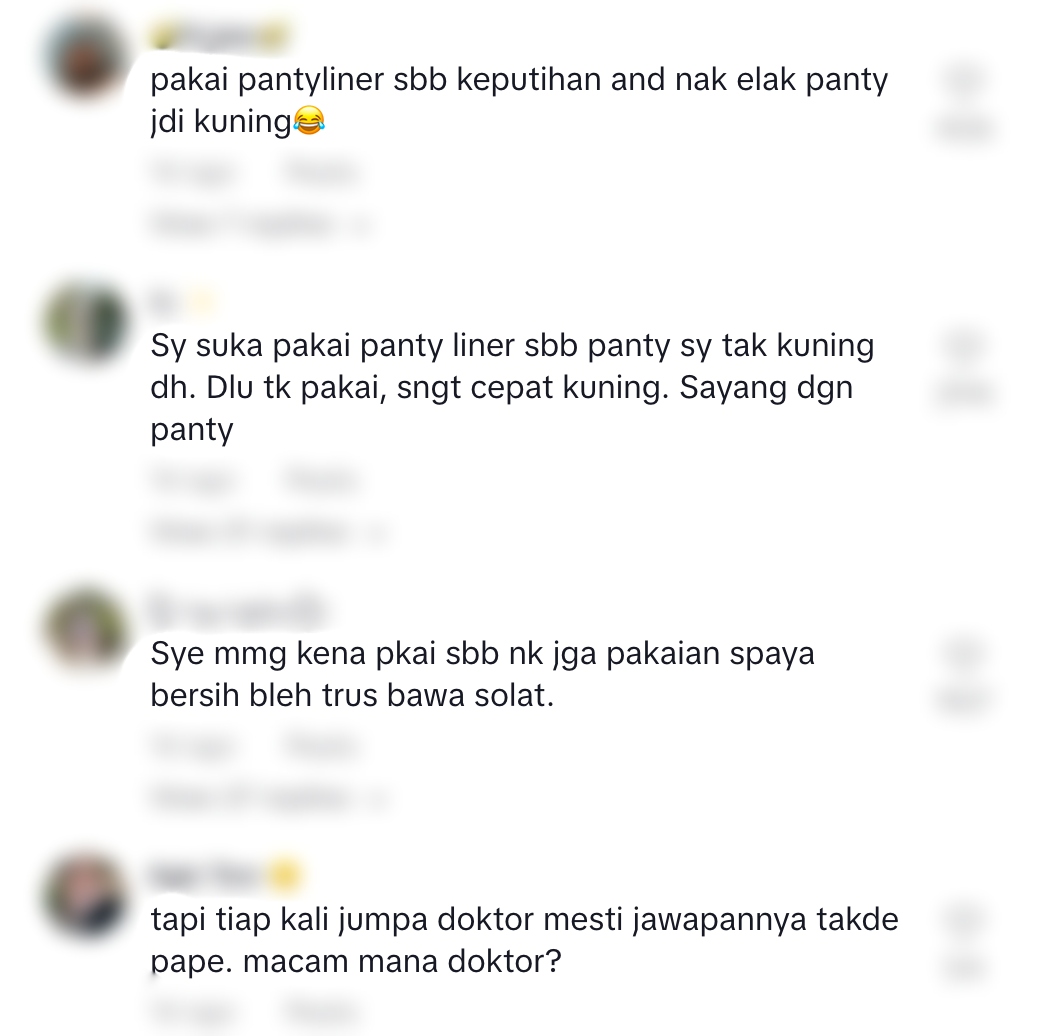The image size is (1044, 1036).
Task: Like the 'Sy suka pakai panty liner' comment
Action: click(965, 346)
